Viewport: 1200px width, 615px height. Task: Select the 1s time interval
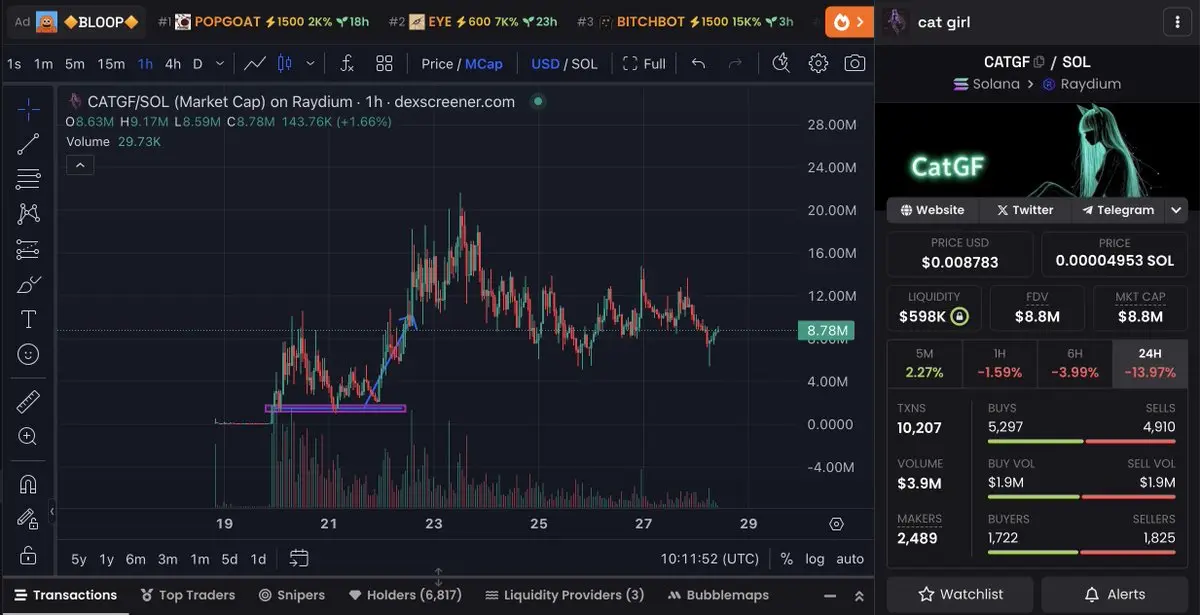[x=14, y=63]
